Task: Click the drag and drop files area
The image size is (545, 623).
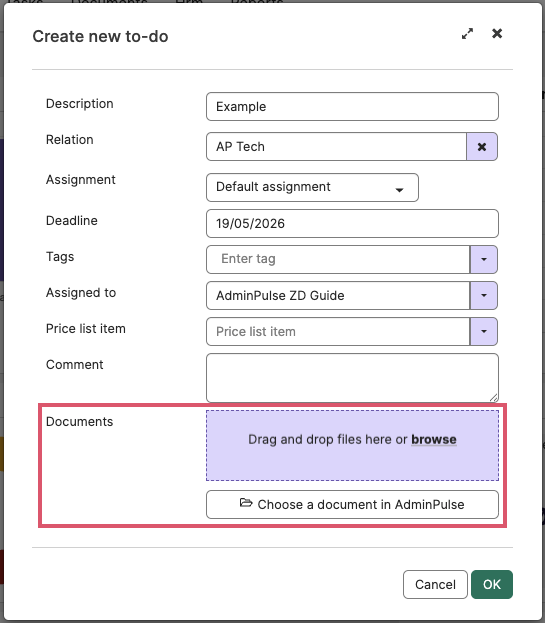Action: click(x=352, y=445)
